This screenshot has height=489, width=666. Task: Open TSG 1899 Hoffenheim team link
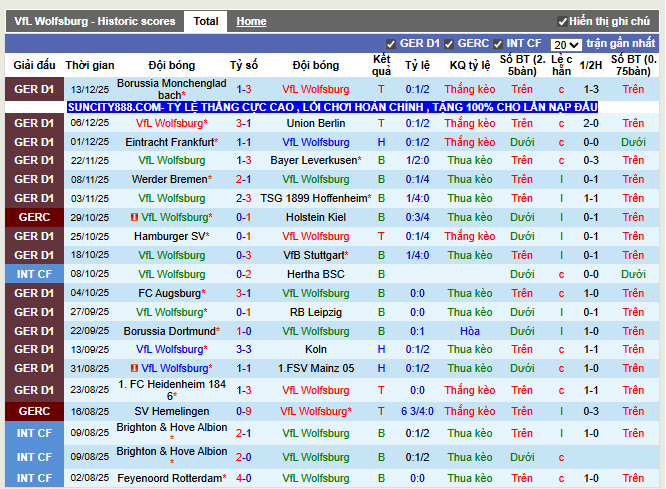point(314,198)
